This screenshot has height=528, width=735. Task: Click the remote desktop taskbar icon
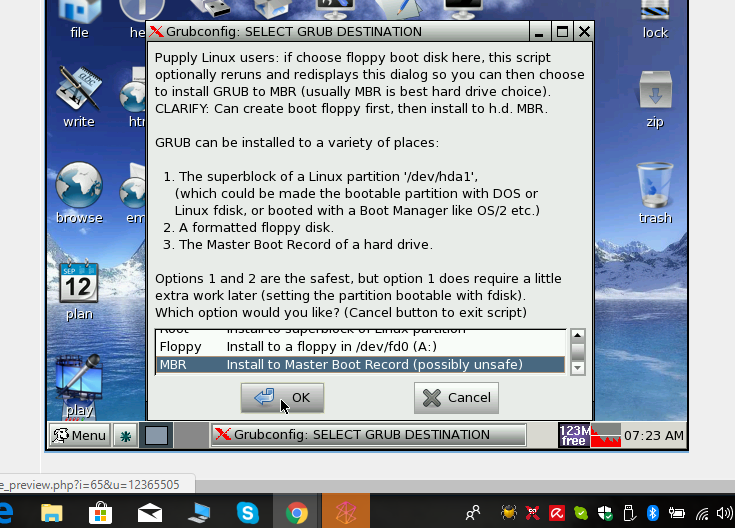(x=199, y=513)
